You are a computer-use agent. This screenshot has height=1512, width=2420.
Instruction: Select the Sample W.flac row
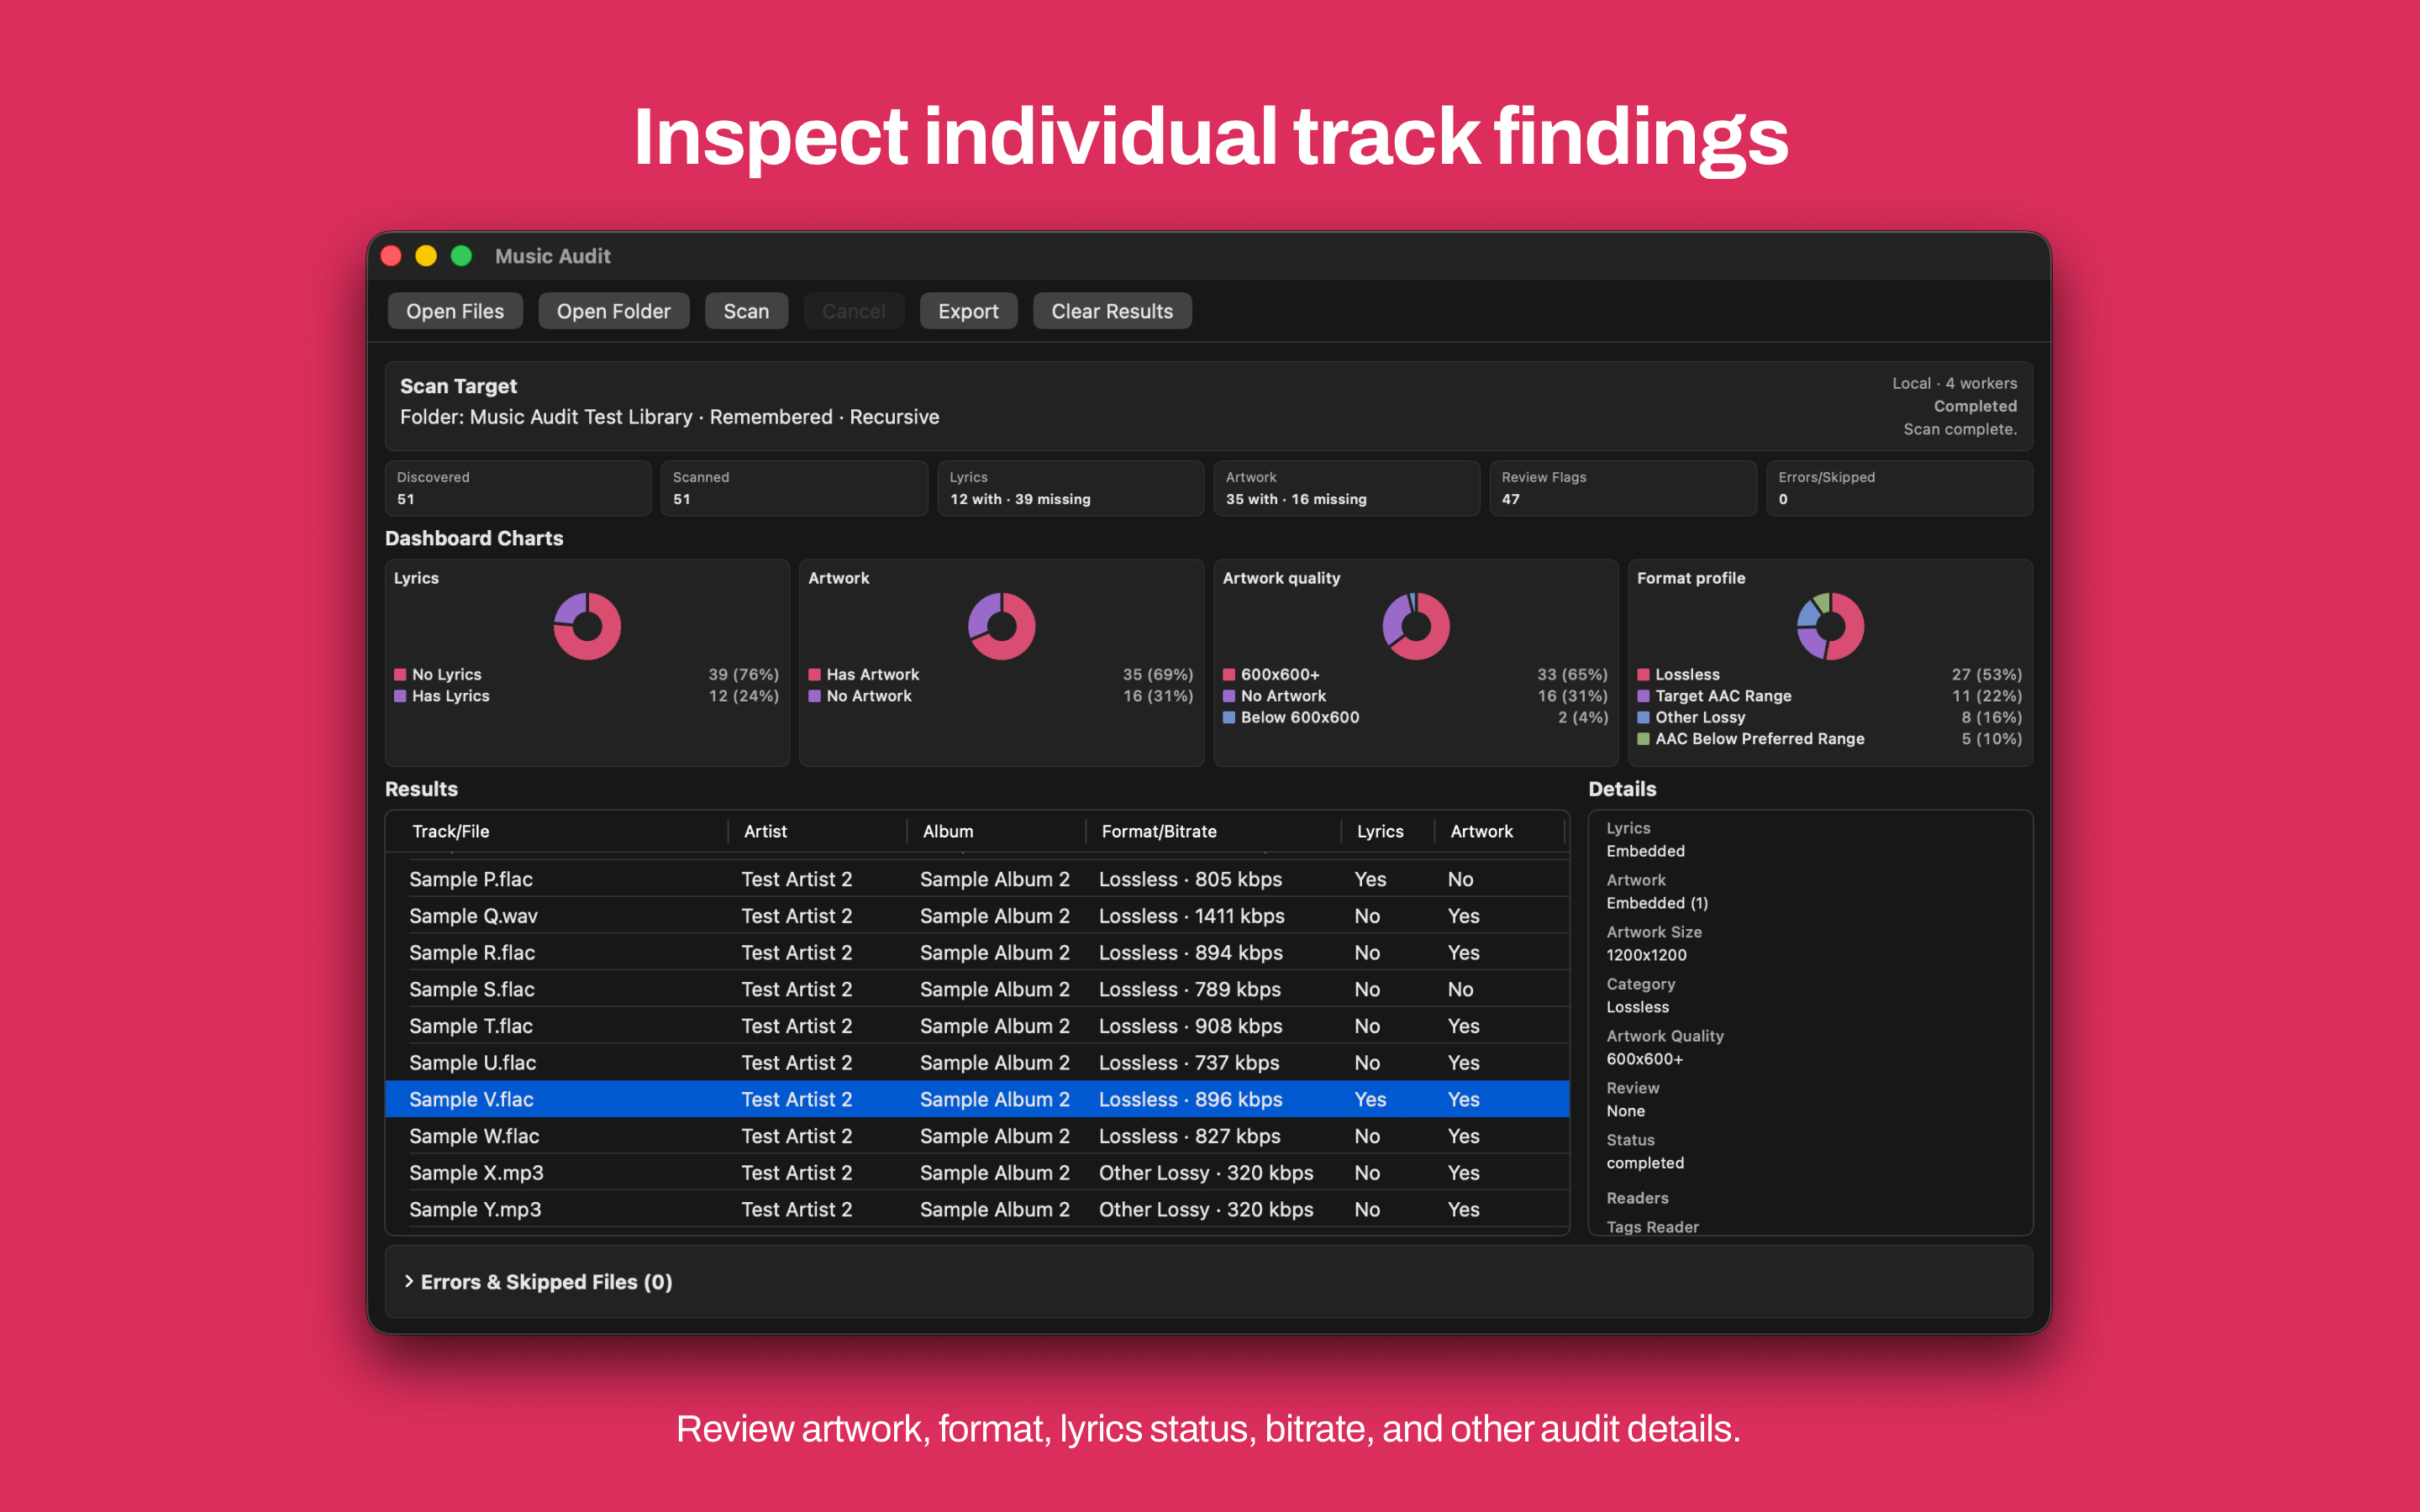(x=977, y=1136)
